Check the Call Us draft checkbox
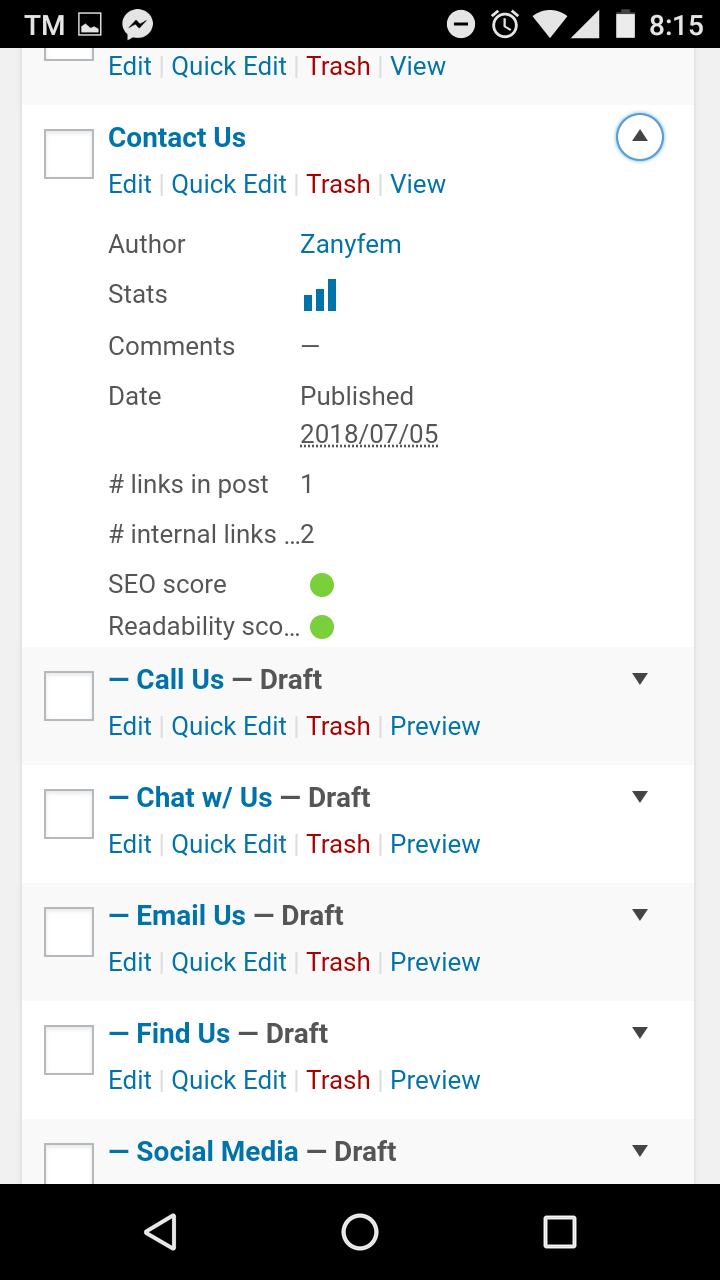This screenshot has height=1280, width=720. point(69,696)
